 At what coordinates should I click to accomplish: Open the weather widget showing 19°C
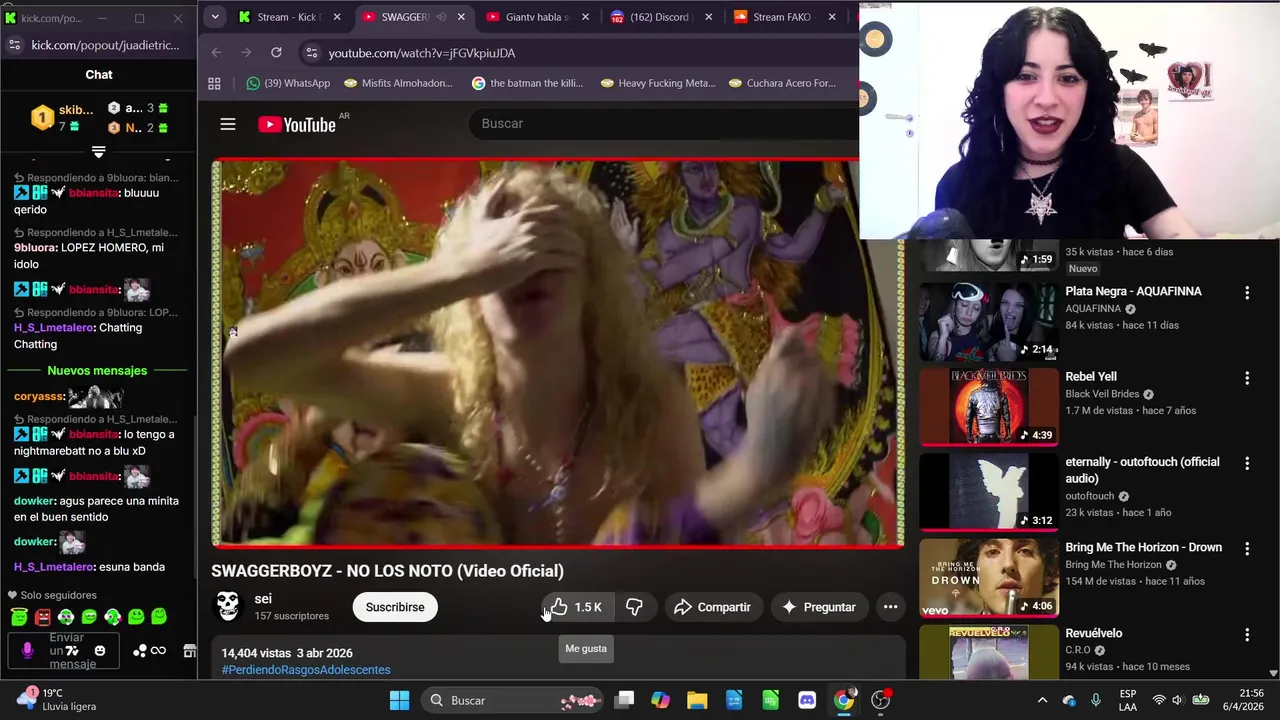[57, 699]
